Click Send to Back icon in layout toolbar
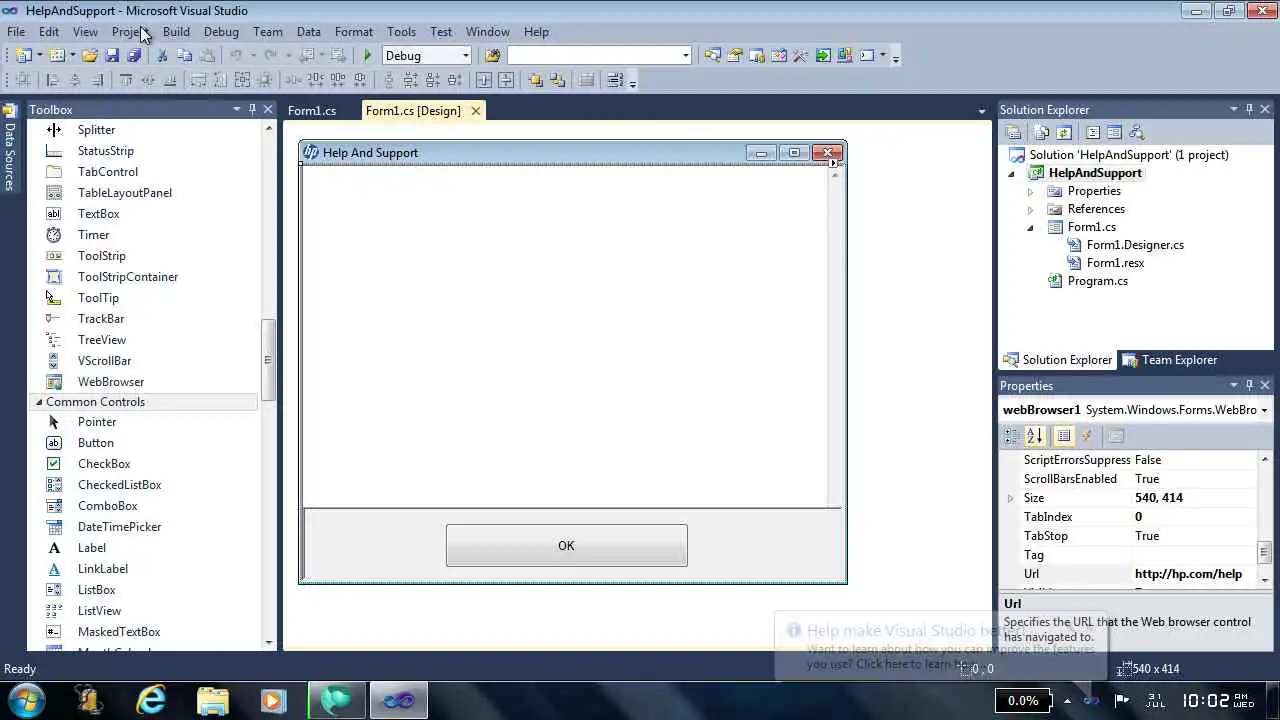This screenshot has width=1280, height=720. (557, 80)
